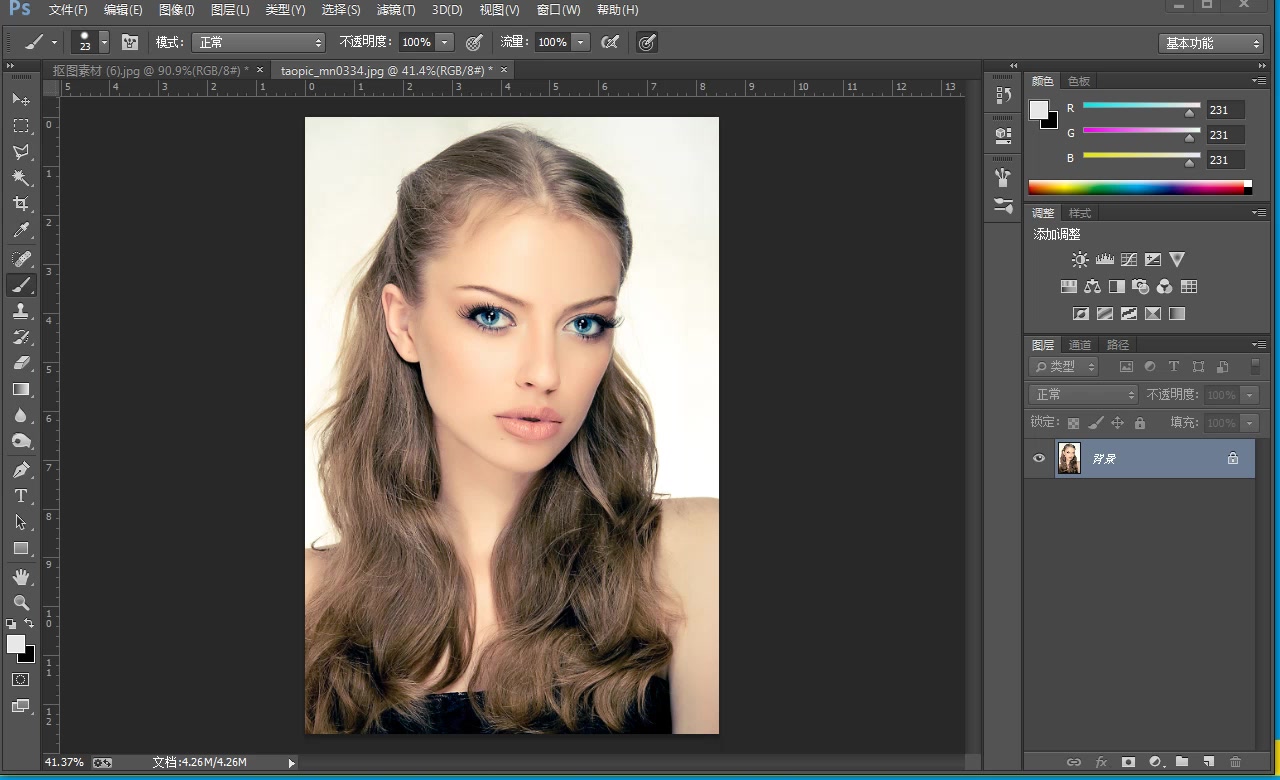Toggle type layer filter
1280x780 pixels.
[1174, 367]
